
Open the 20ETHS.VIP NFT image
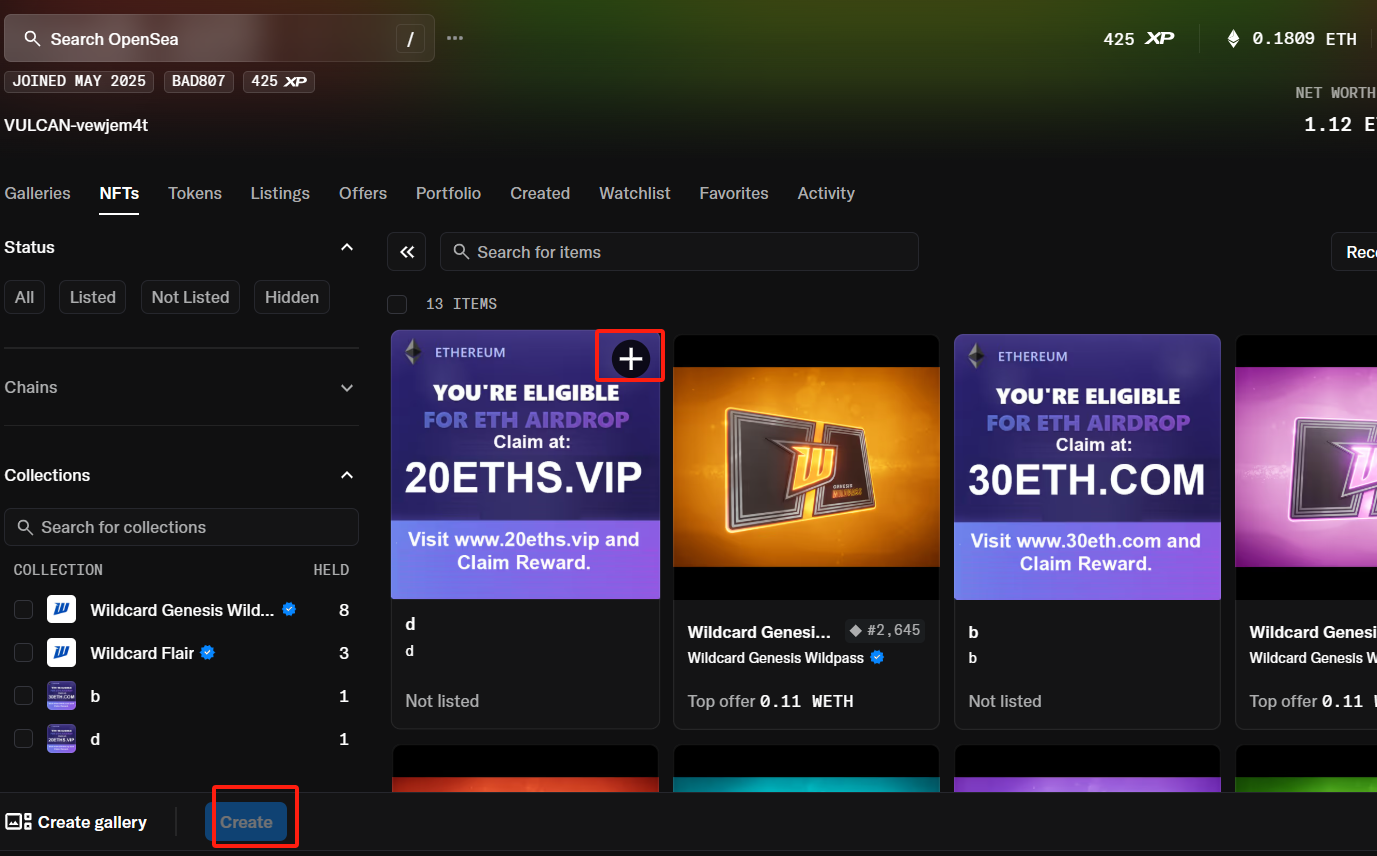pyautogui.click(x=525, y=464)
